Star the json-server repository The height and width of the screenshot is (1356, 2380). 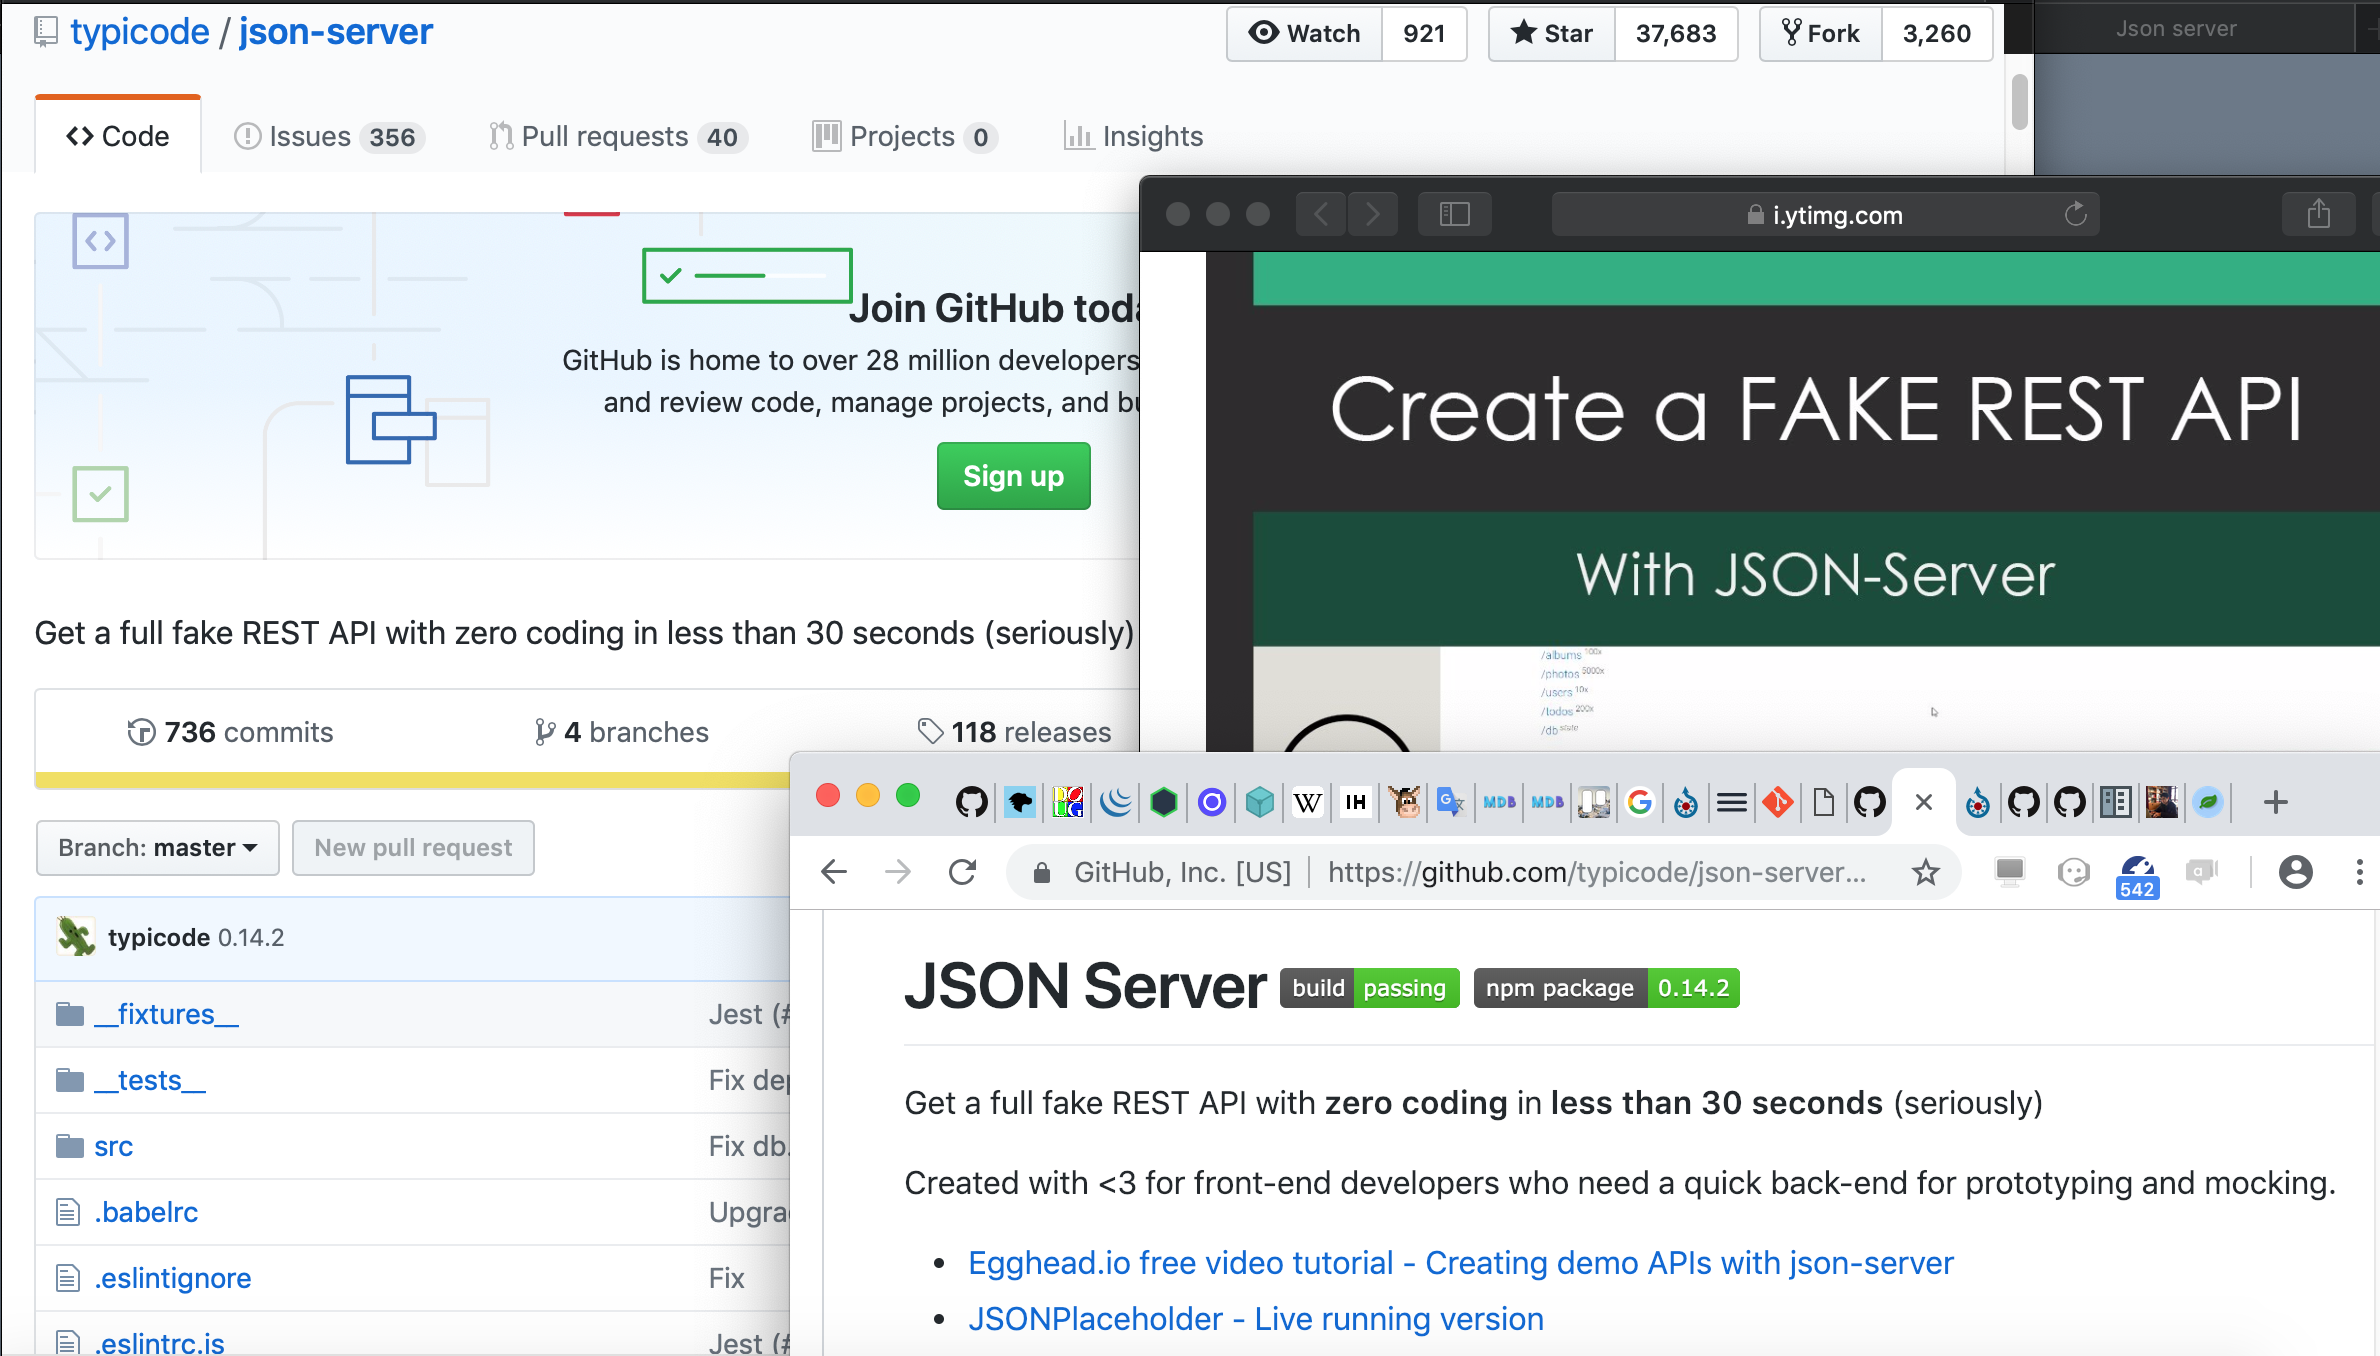point(1552,34)
